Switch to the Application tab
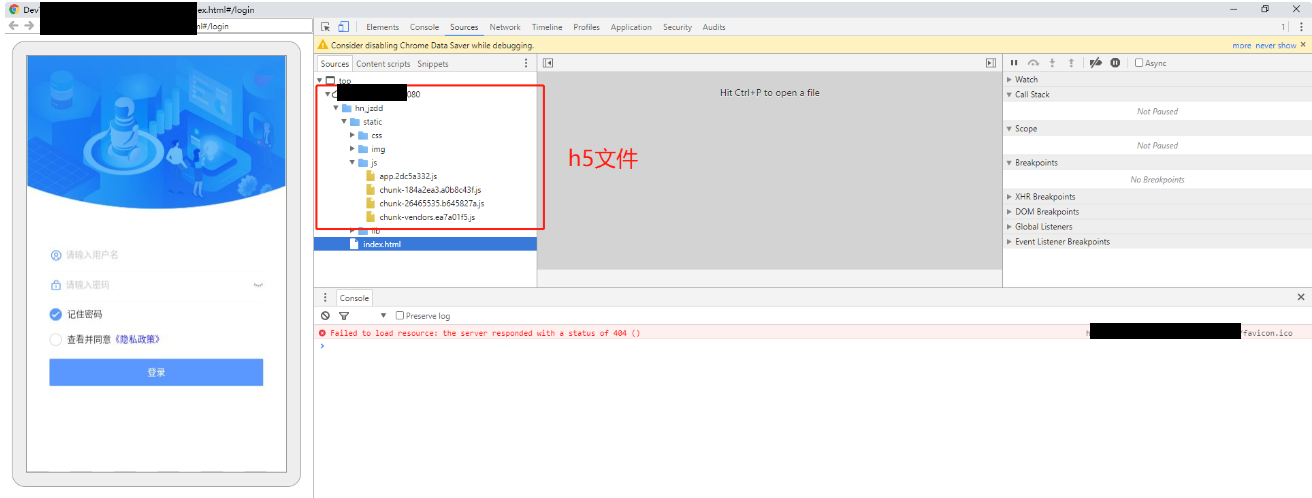Image resolution: width=1312 pixels, height=498 pixels. [x=631, y=27]
